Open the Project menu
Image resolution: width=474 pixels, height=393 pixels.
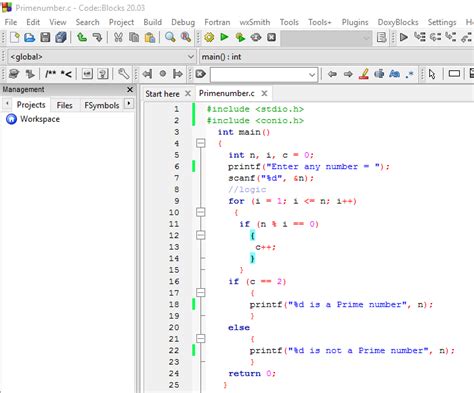(x=121, y=22)
